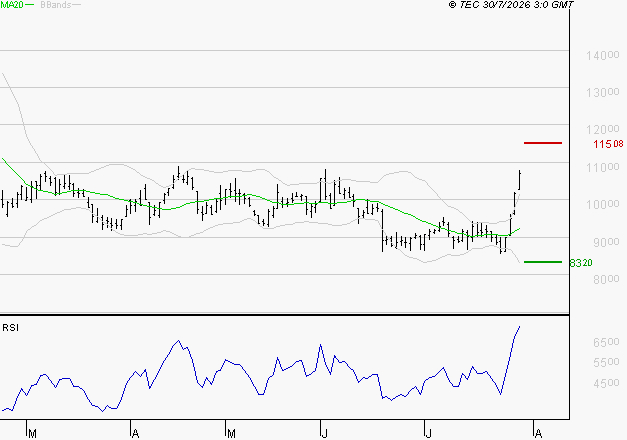Click the red resistance level line
The height and width of the screenshot is (440, 627).
click(x=543, y=143)
